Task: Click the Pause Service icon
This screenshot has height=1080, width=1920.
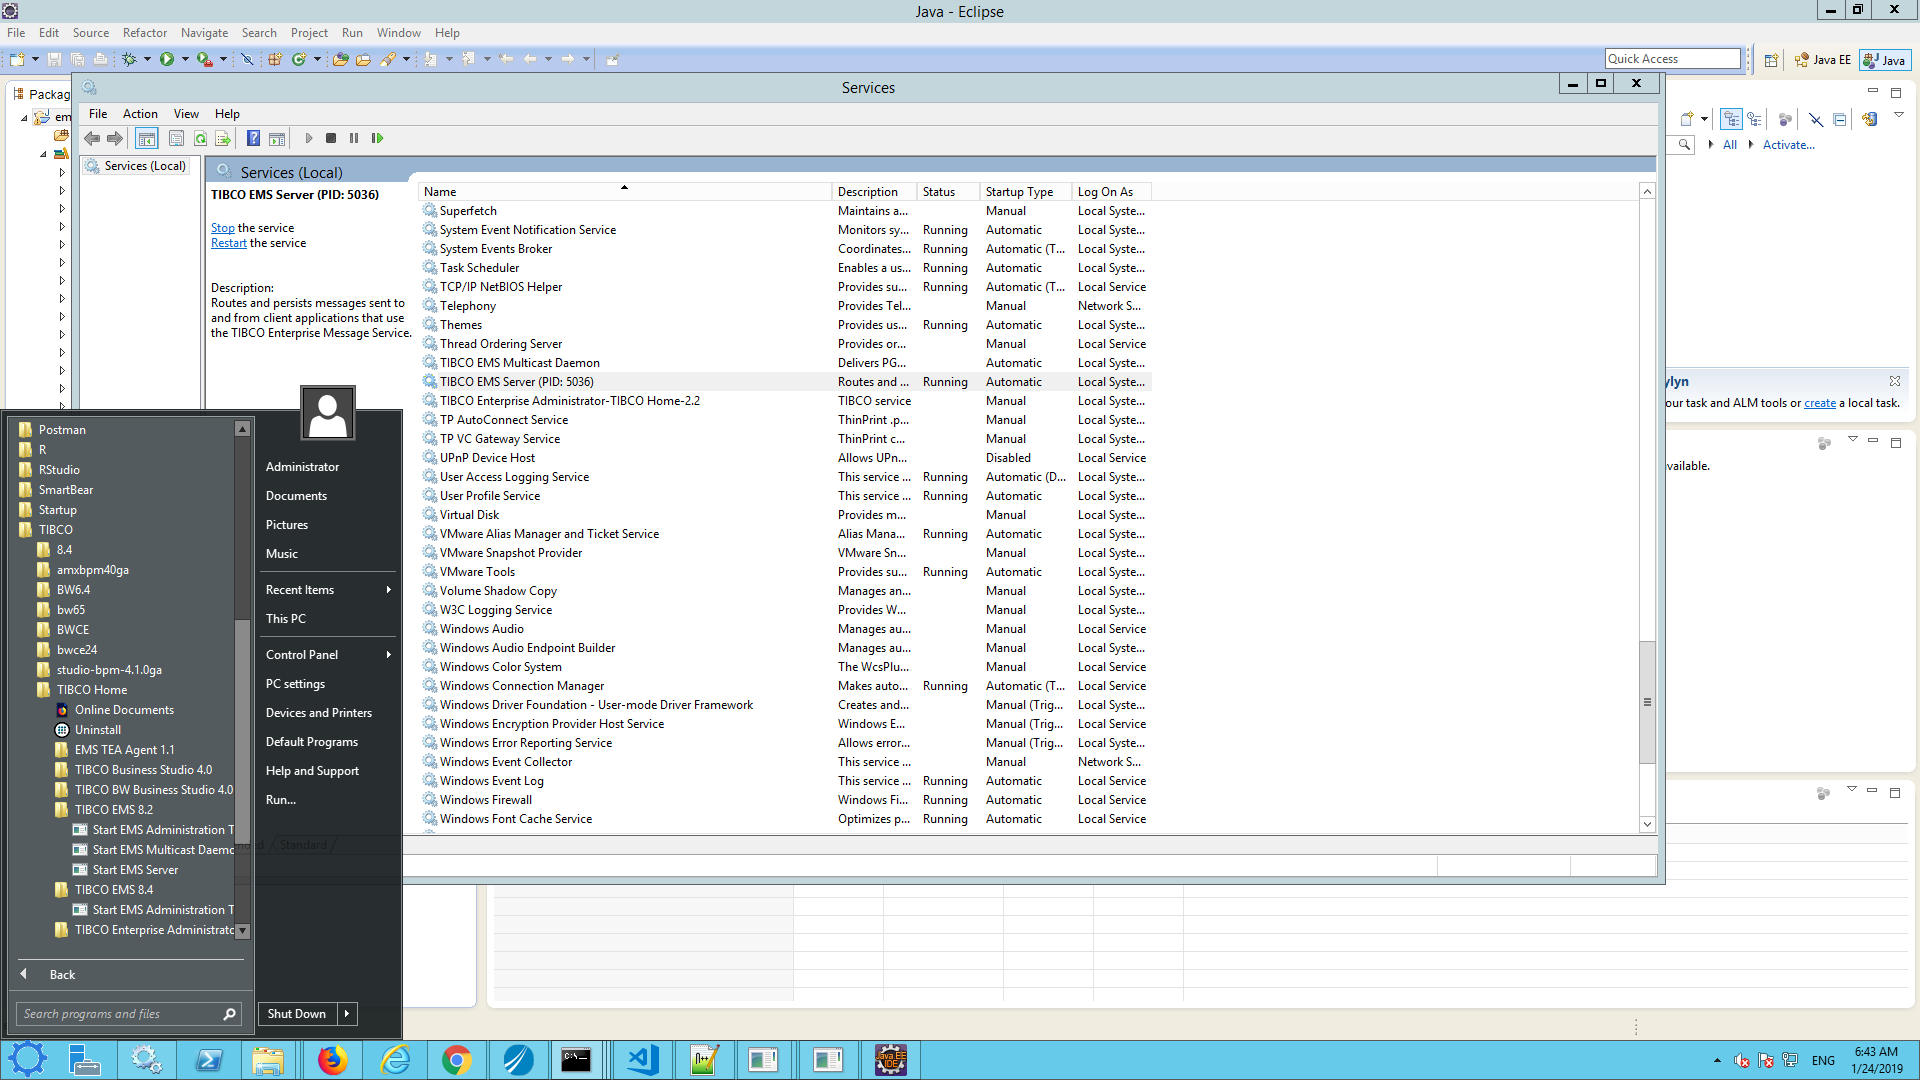Action: pyautogui.click(x=354, y=139)
